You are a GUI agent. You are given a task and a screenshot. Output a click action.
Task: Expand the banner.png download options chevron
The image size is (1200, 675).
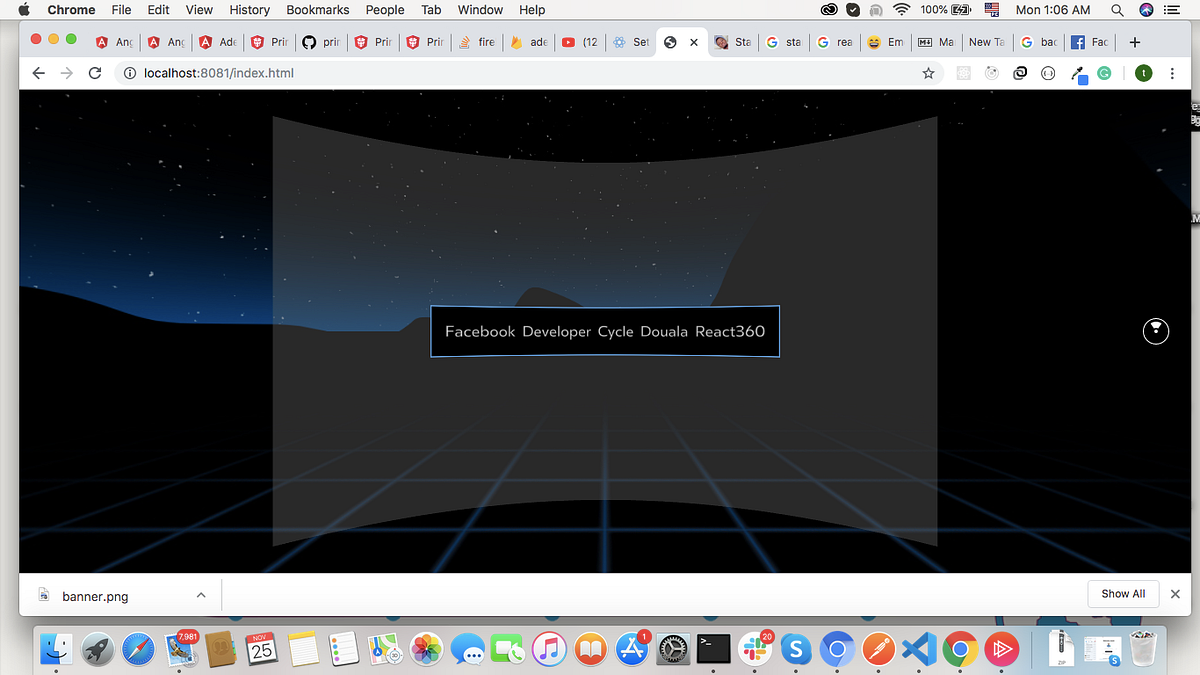tap(200, 594)
